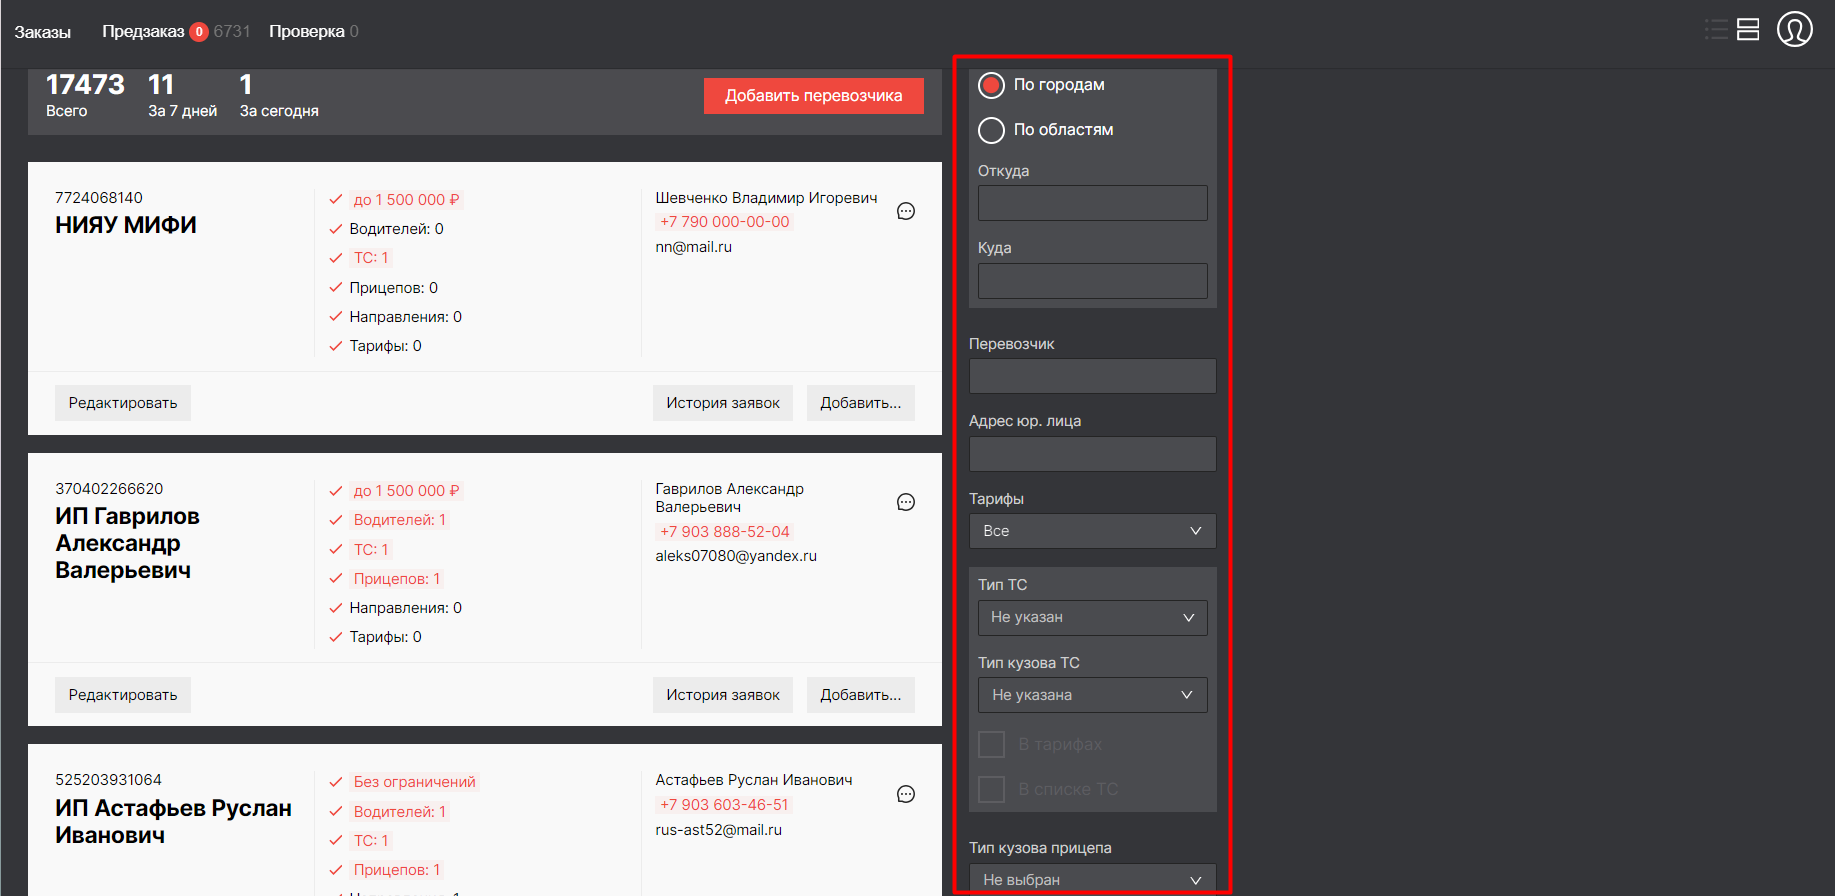
Task: Click phone number +7 903 603-46-51
Action: point(724,805)
